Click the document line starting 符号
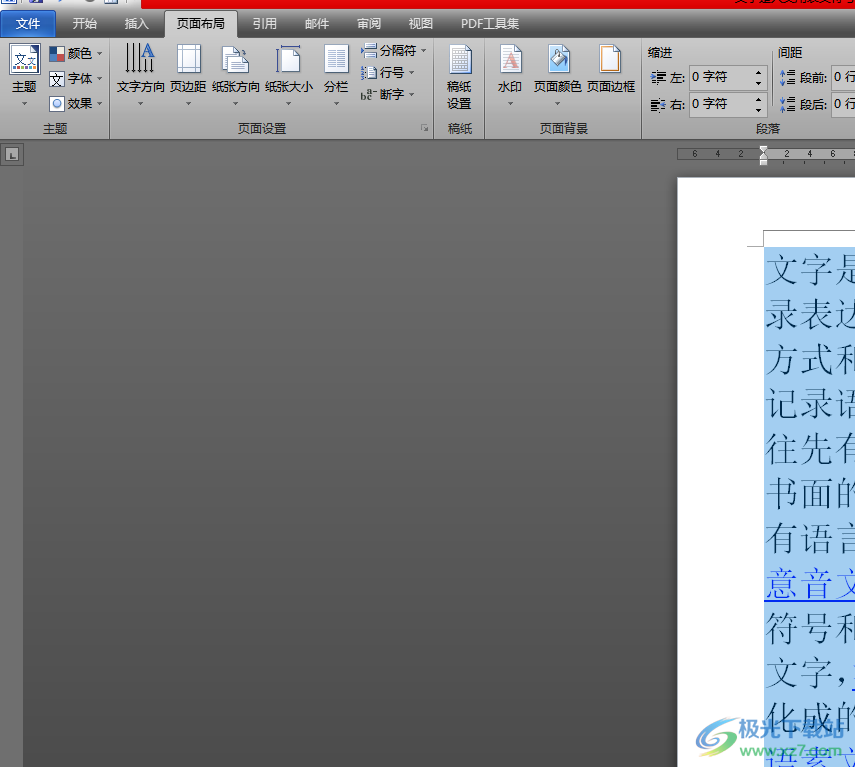 (x=810, y=629)
